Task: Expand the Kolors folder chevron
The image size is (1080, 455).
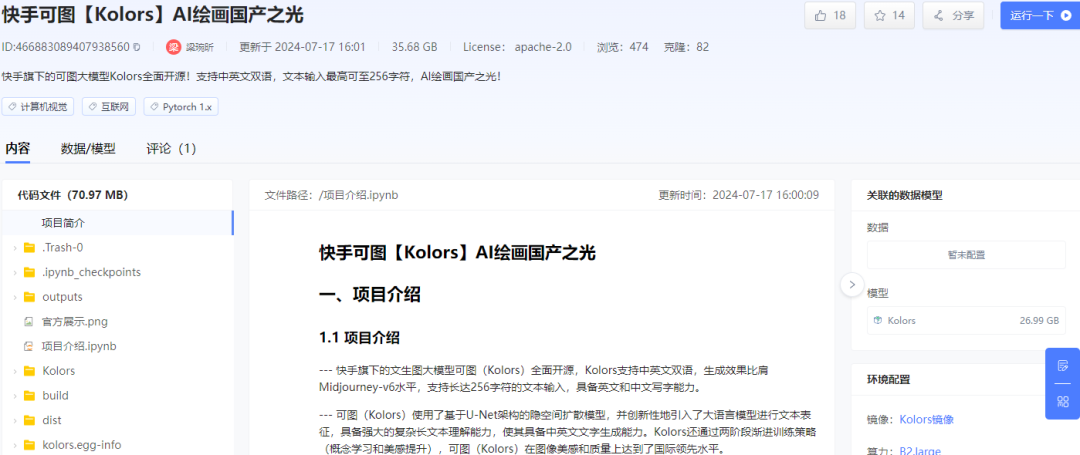Action: click(14, 371)
